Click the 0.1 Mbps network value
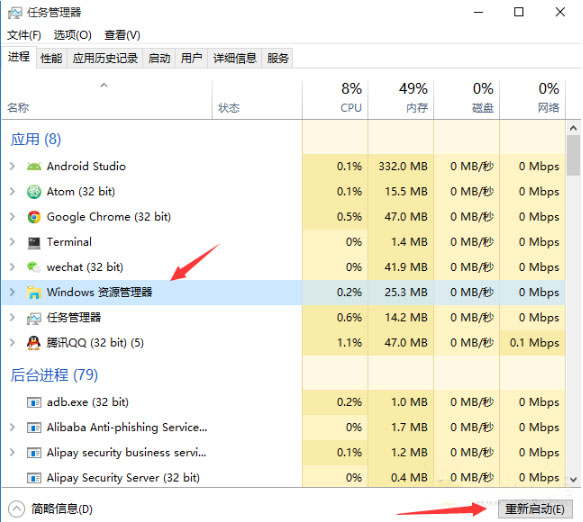Screen dimensions: 583x522 [534, 342]
